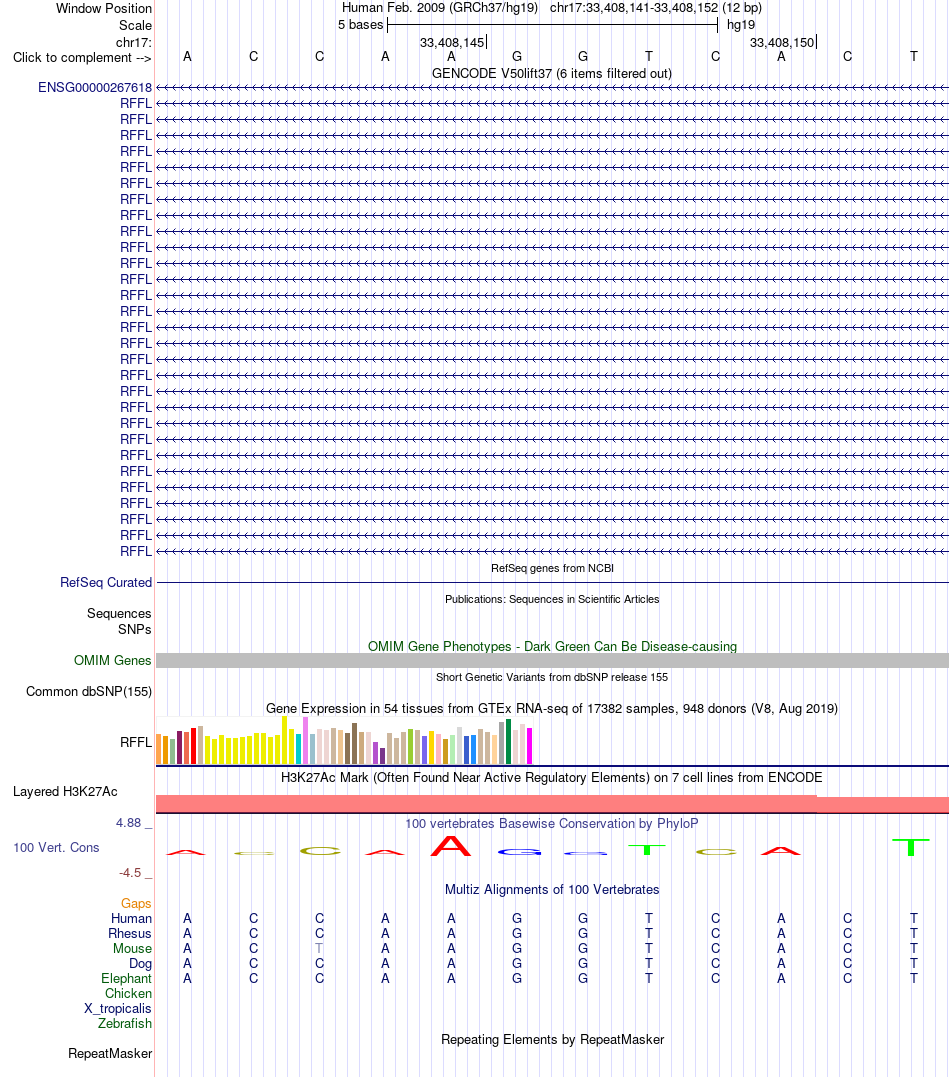Click the 33,408,145 ruler position

click(x=452, y=43)
